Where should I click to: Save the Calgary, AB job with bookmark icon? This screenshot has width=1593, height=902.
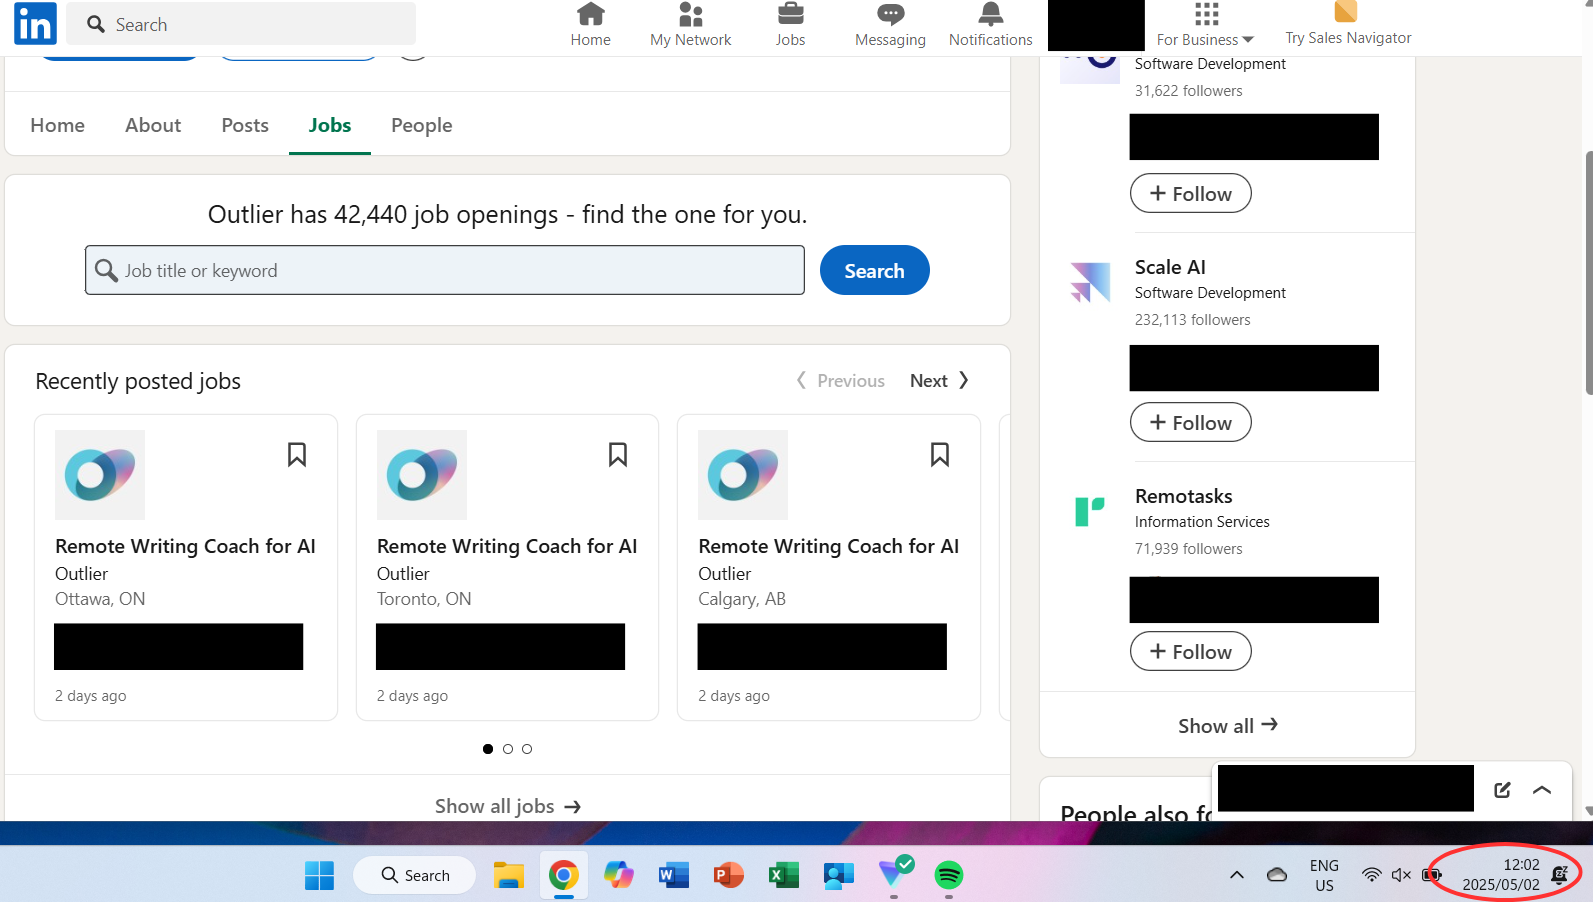[940, 455]
